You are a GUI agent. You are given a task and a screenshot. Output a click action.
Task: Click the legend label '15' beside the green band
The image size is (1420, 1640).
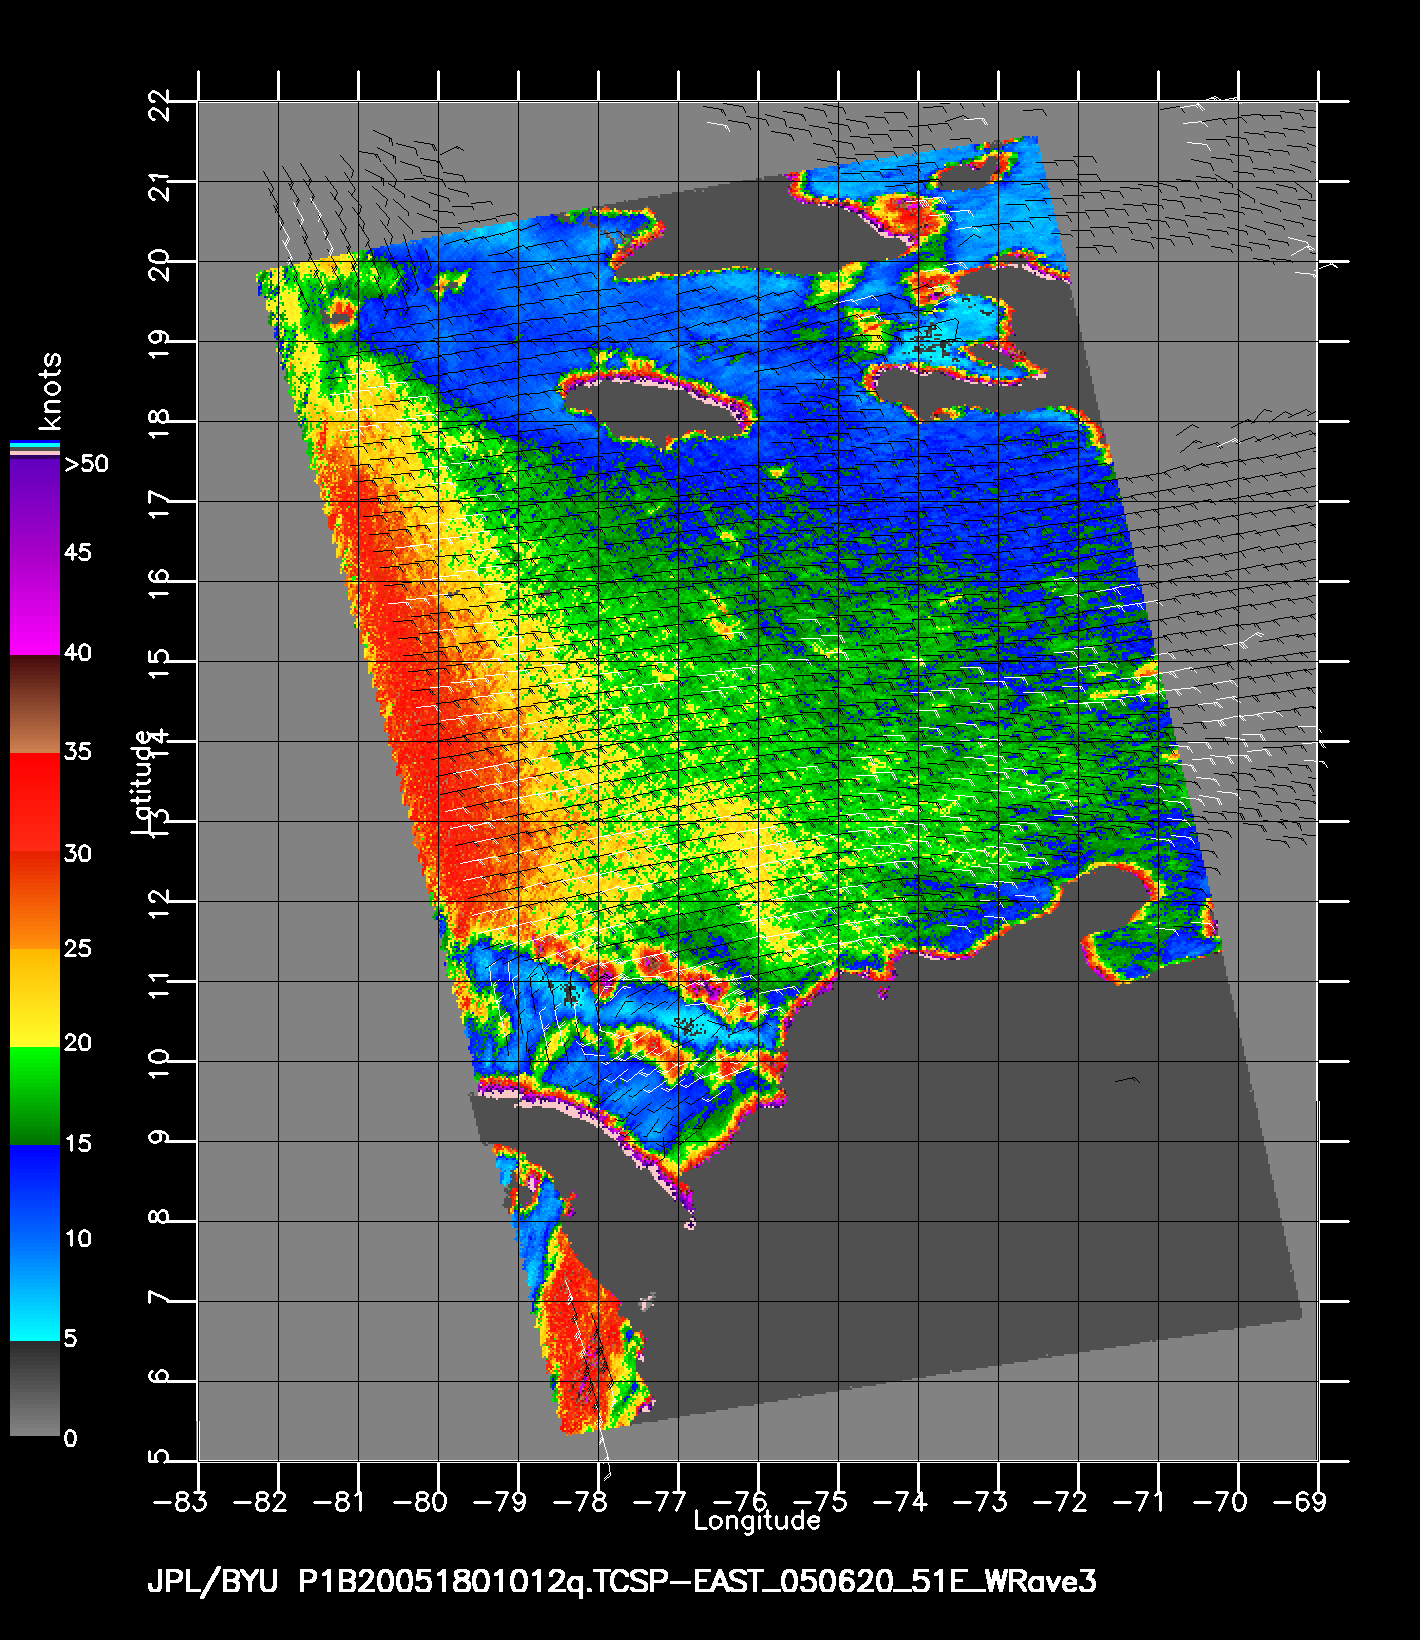pyautogui.click(x=78, y=1143)
